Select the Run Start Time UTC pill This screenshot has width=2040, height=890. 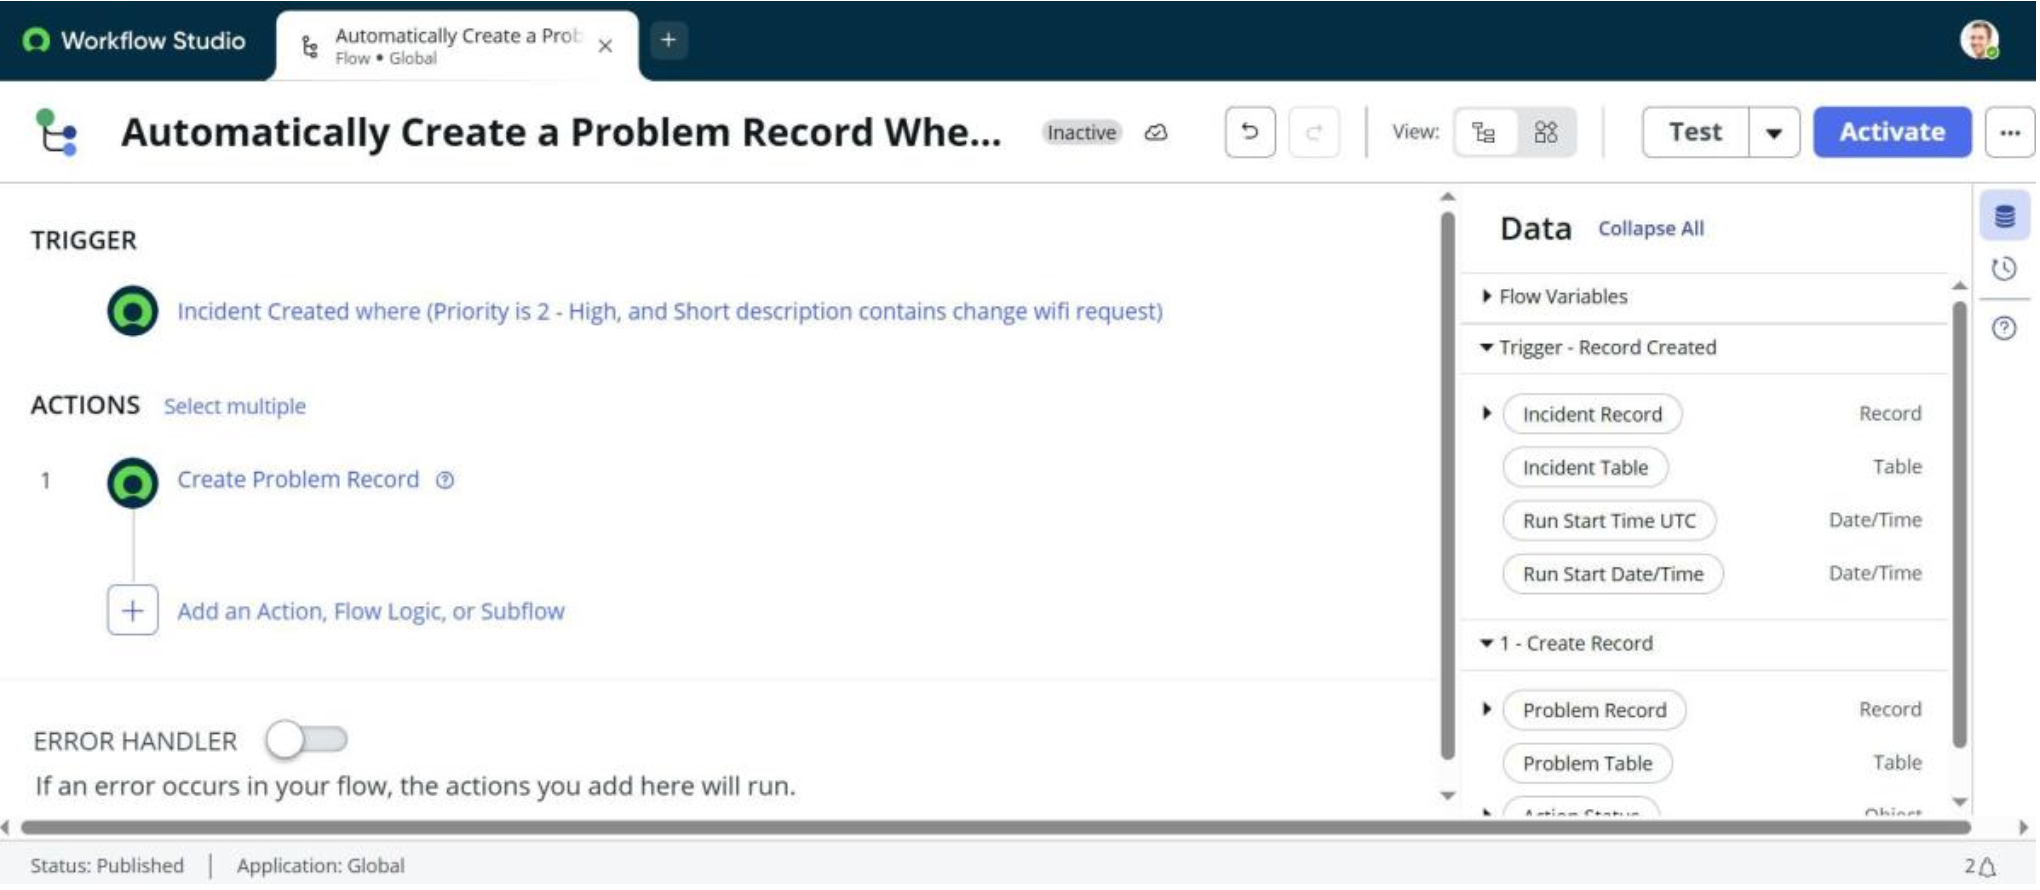1609,520
